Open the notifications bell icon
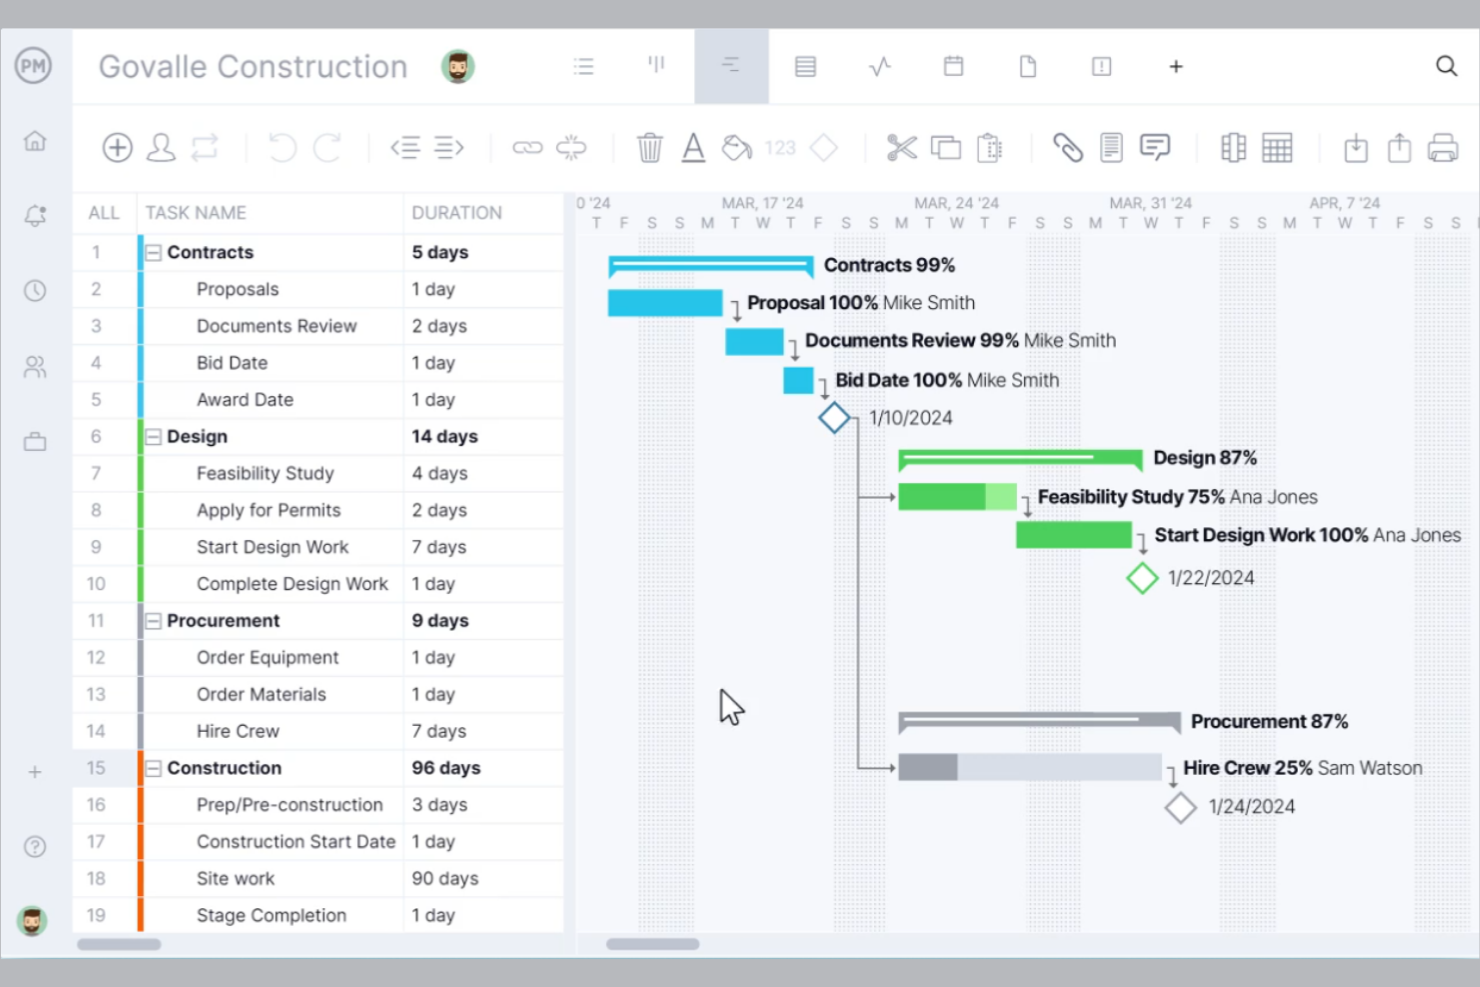 pyautogui.click(x=35, y=215)
